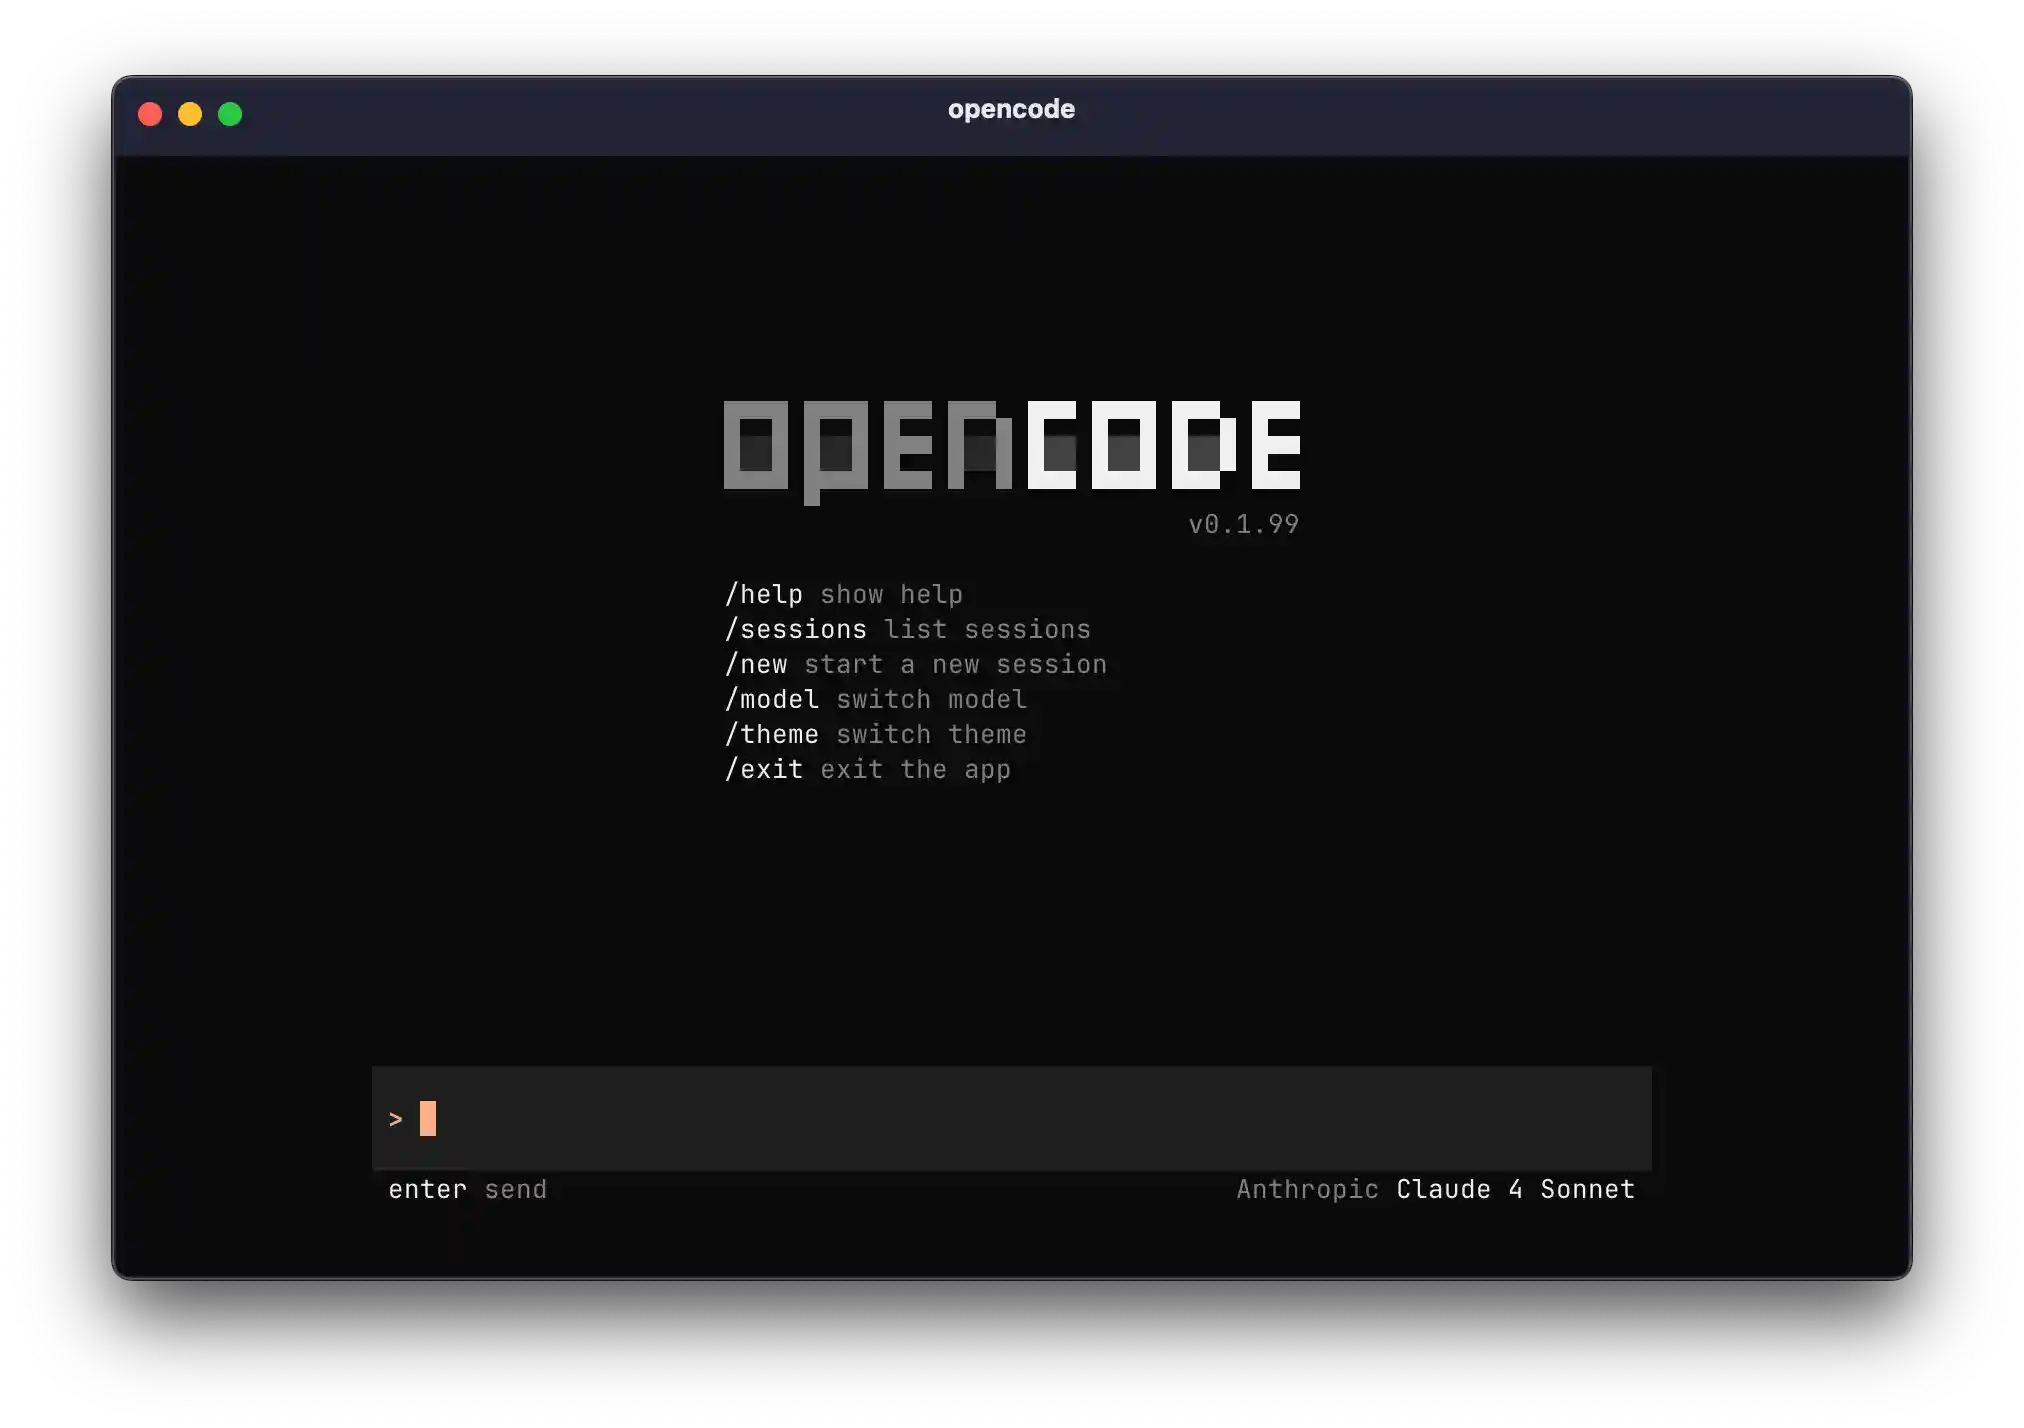Select the /theme command
This screenshot has width=2024, height=1428.
772,734
